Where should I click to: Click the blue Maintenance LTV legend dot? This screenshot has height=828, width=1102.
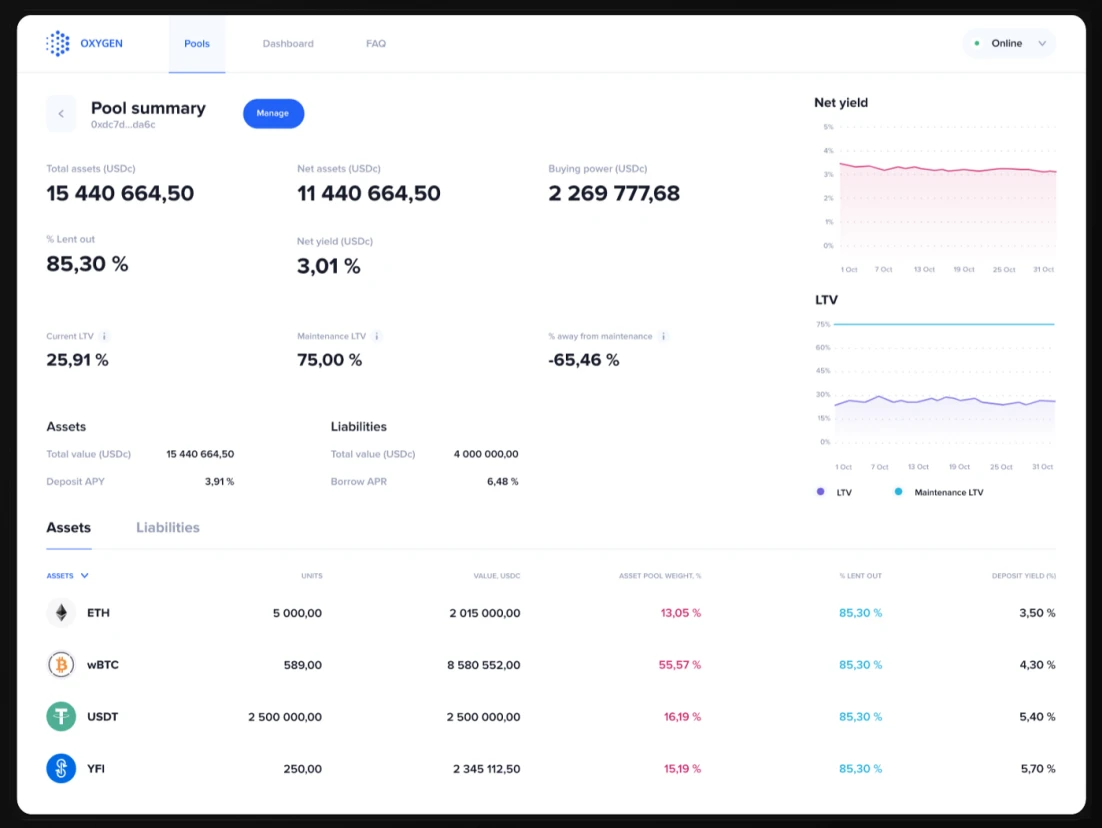tap(898, 492)
